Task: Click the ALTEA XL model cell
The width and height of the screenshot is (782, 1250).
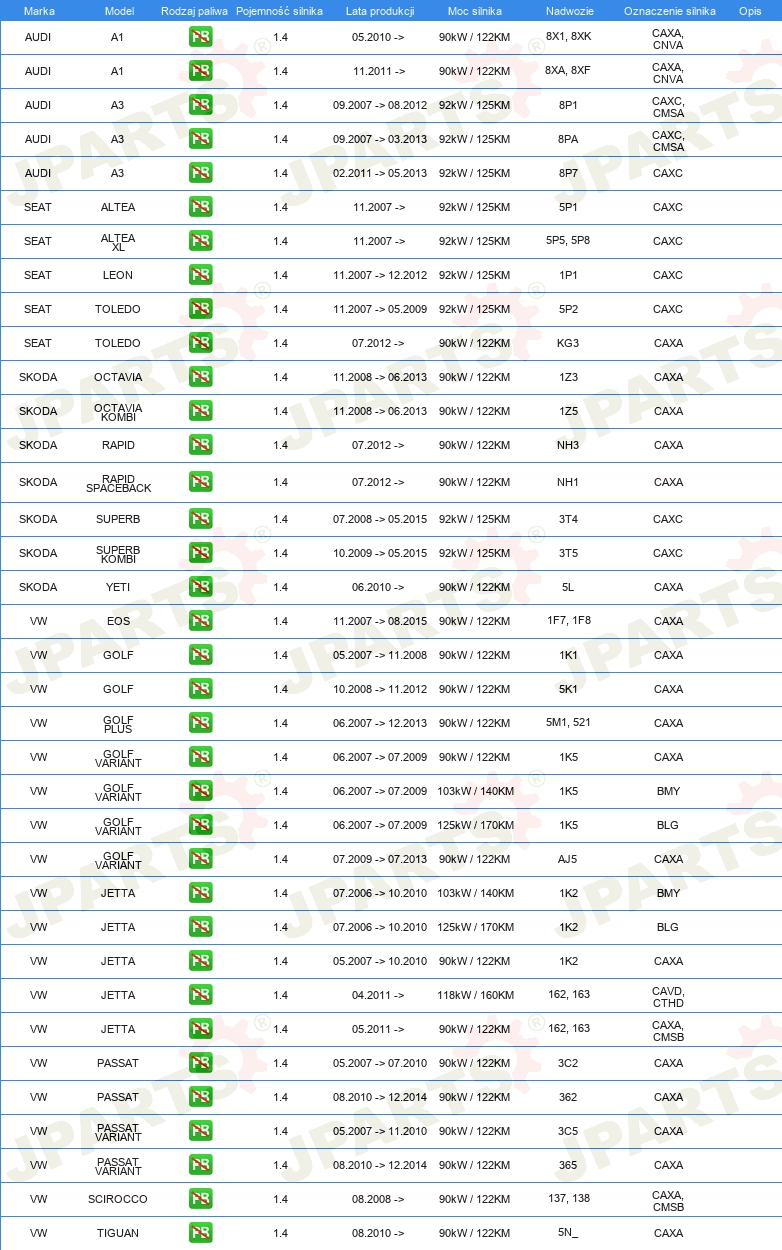Action: [x=118, y=241]
